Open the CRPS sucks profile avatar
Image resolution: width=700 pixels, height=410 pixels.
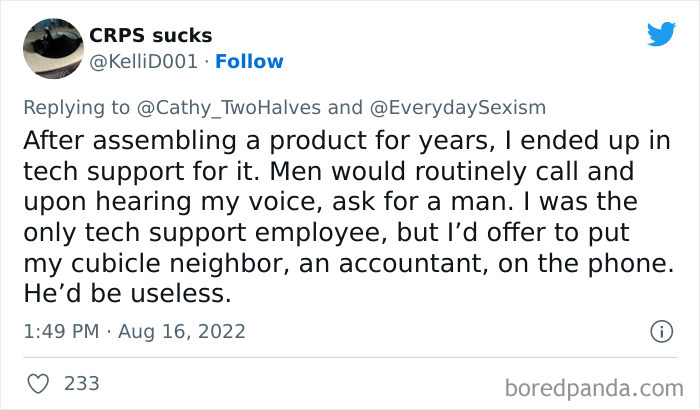51,48
